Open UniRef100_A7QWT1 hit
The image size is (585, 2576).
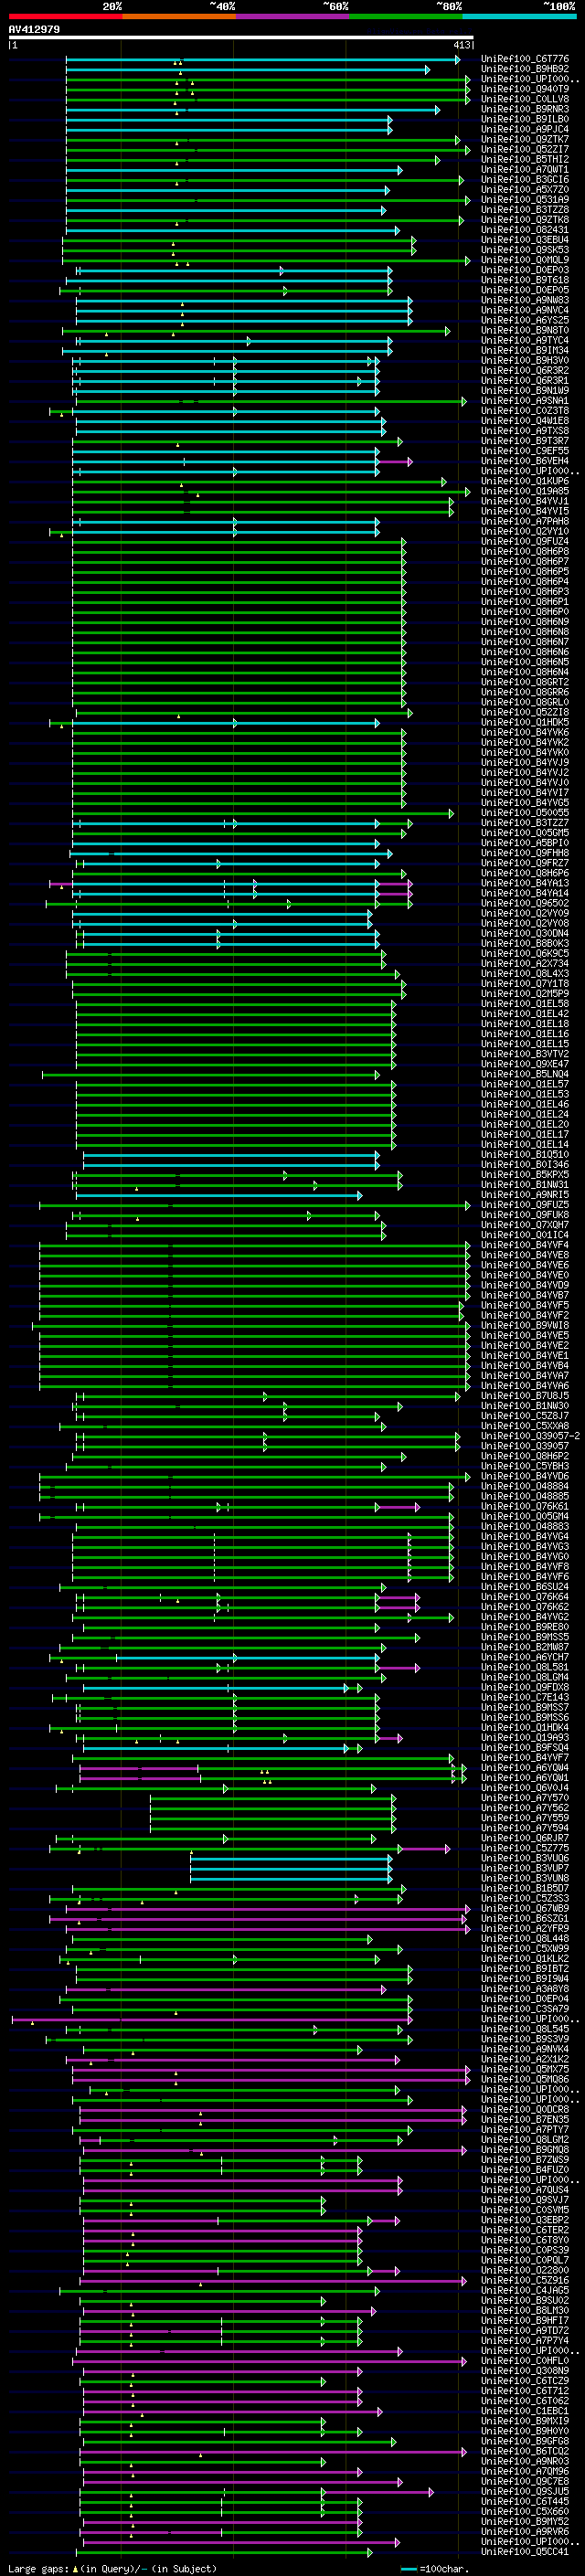[525, 169]
